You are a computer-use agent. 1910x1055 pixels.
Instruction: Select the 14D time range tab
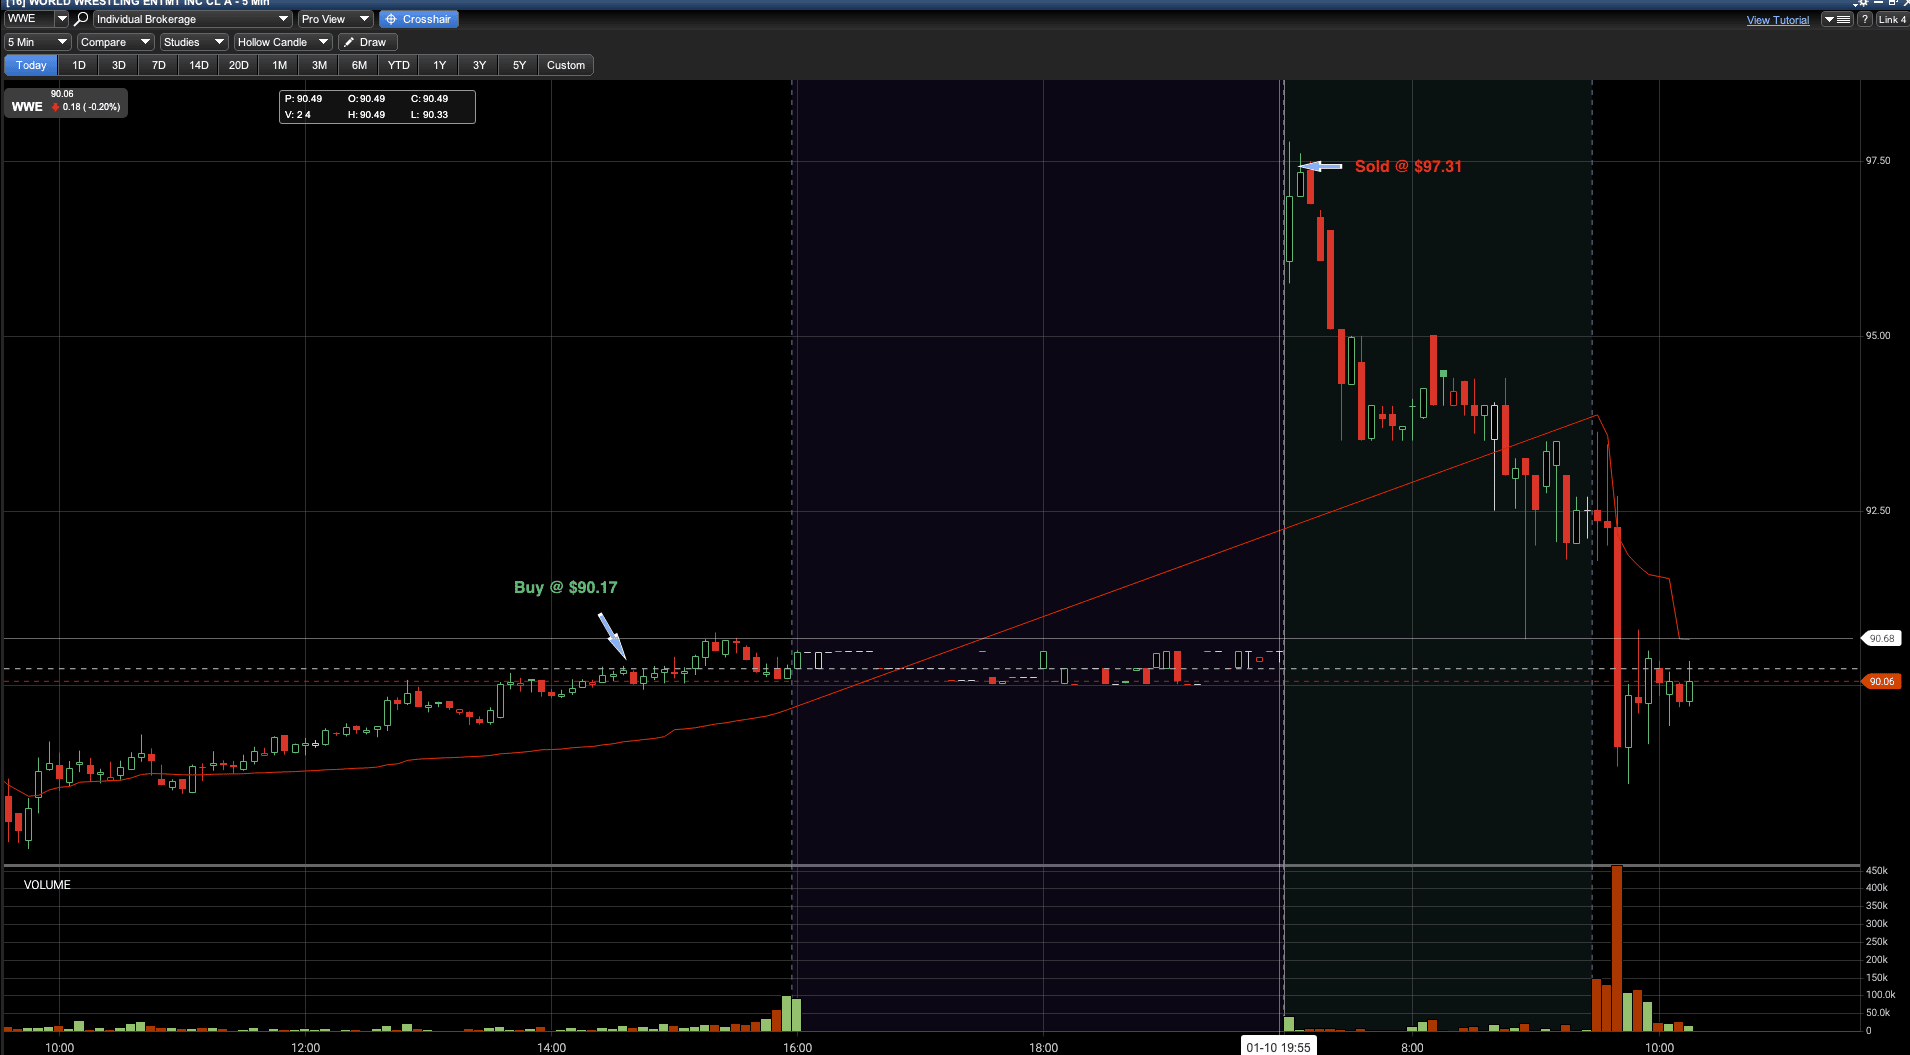click(x=199, y=65)
